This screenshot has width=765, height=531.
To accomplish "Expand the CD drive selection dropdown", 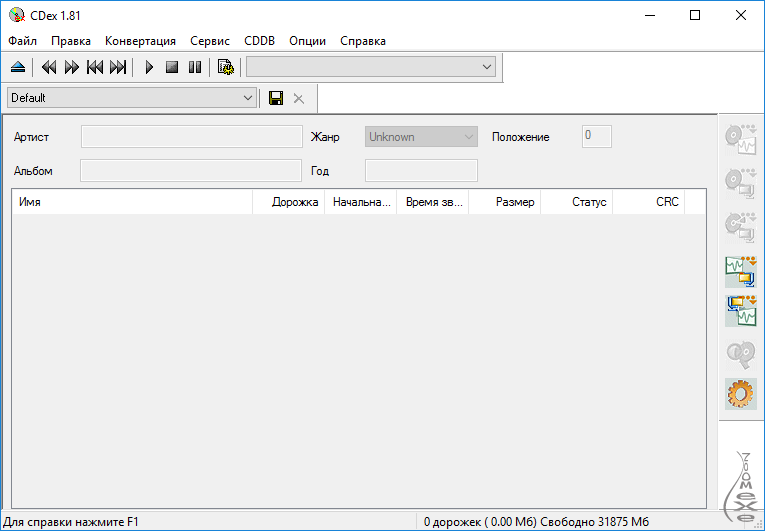I will point(487,67).
